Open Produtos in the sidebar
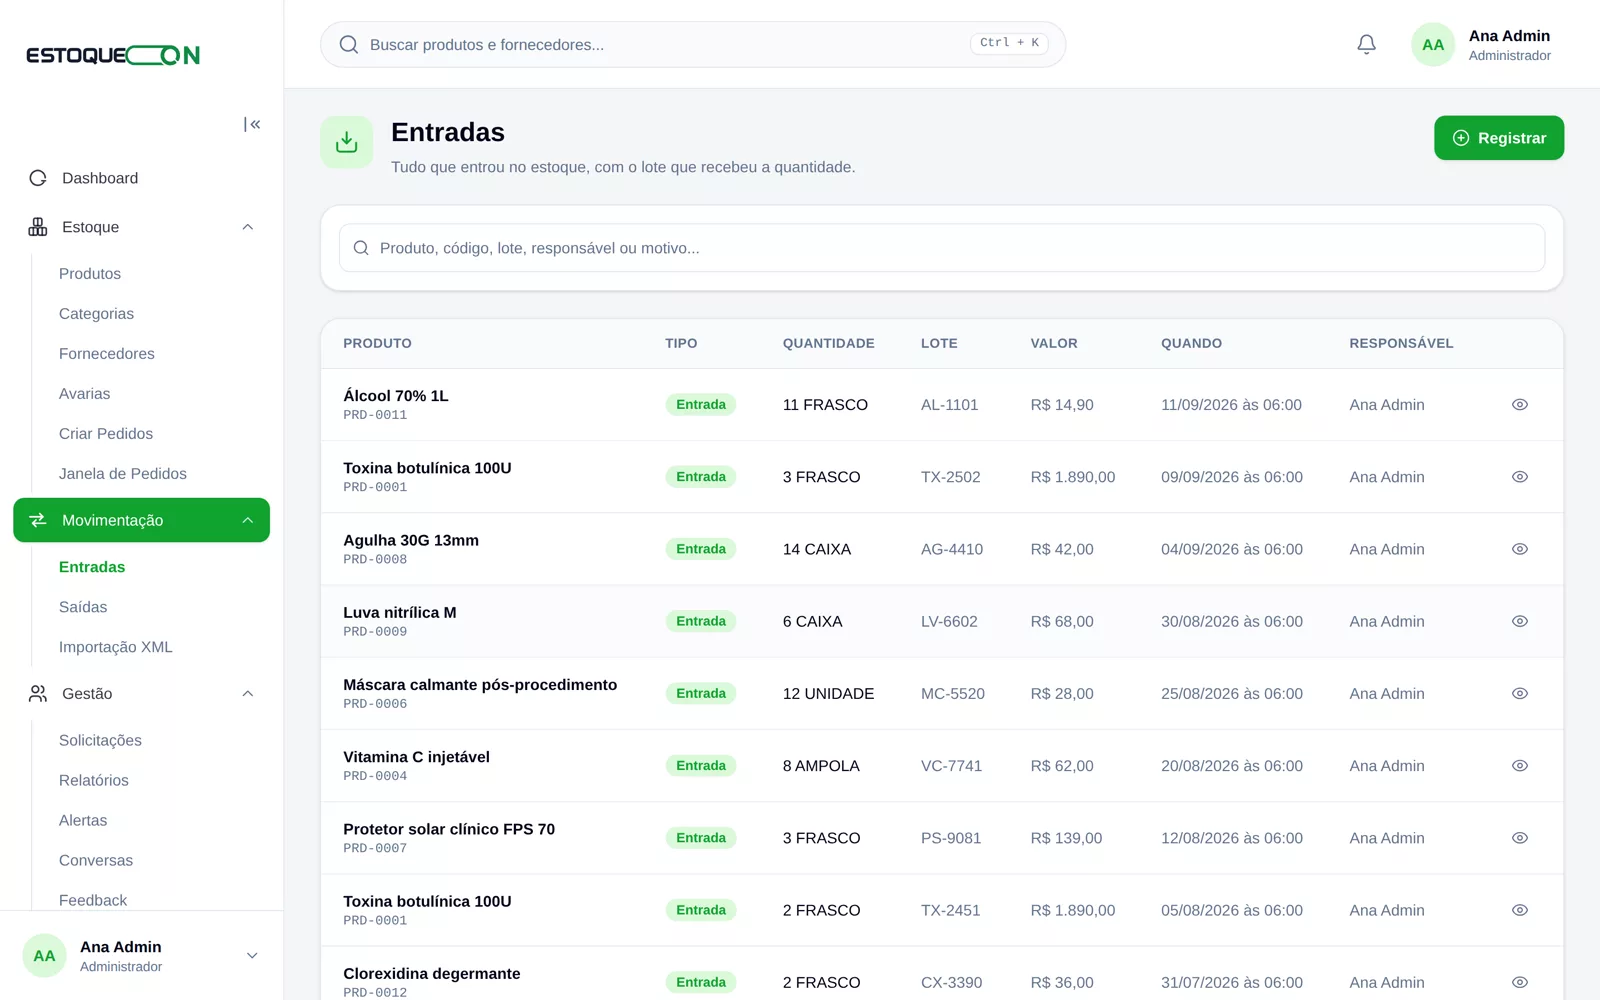 click(x=90, y=274)
